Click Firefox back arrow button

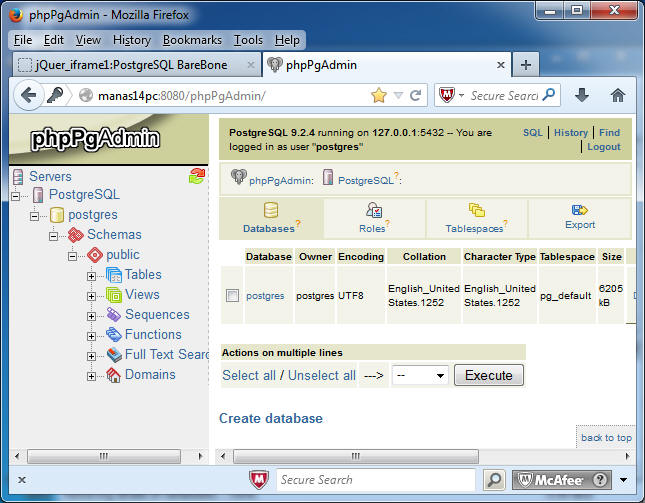(x=29, y=95)
